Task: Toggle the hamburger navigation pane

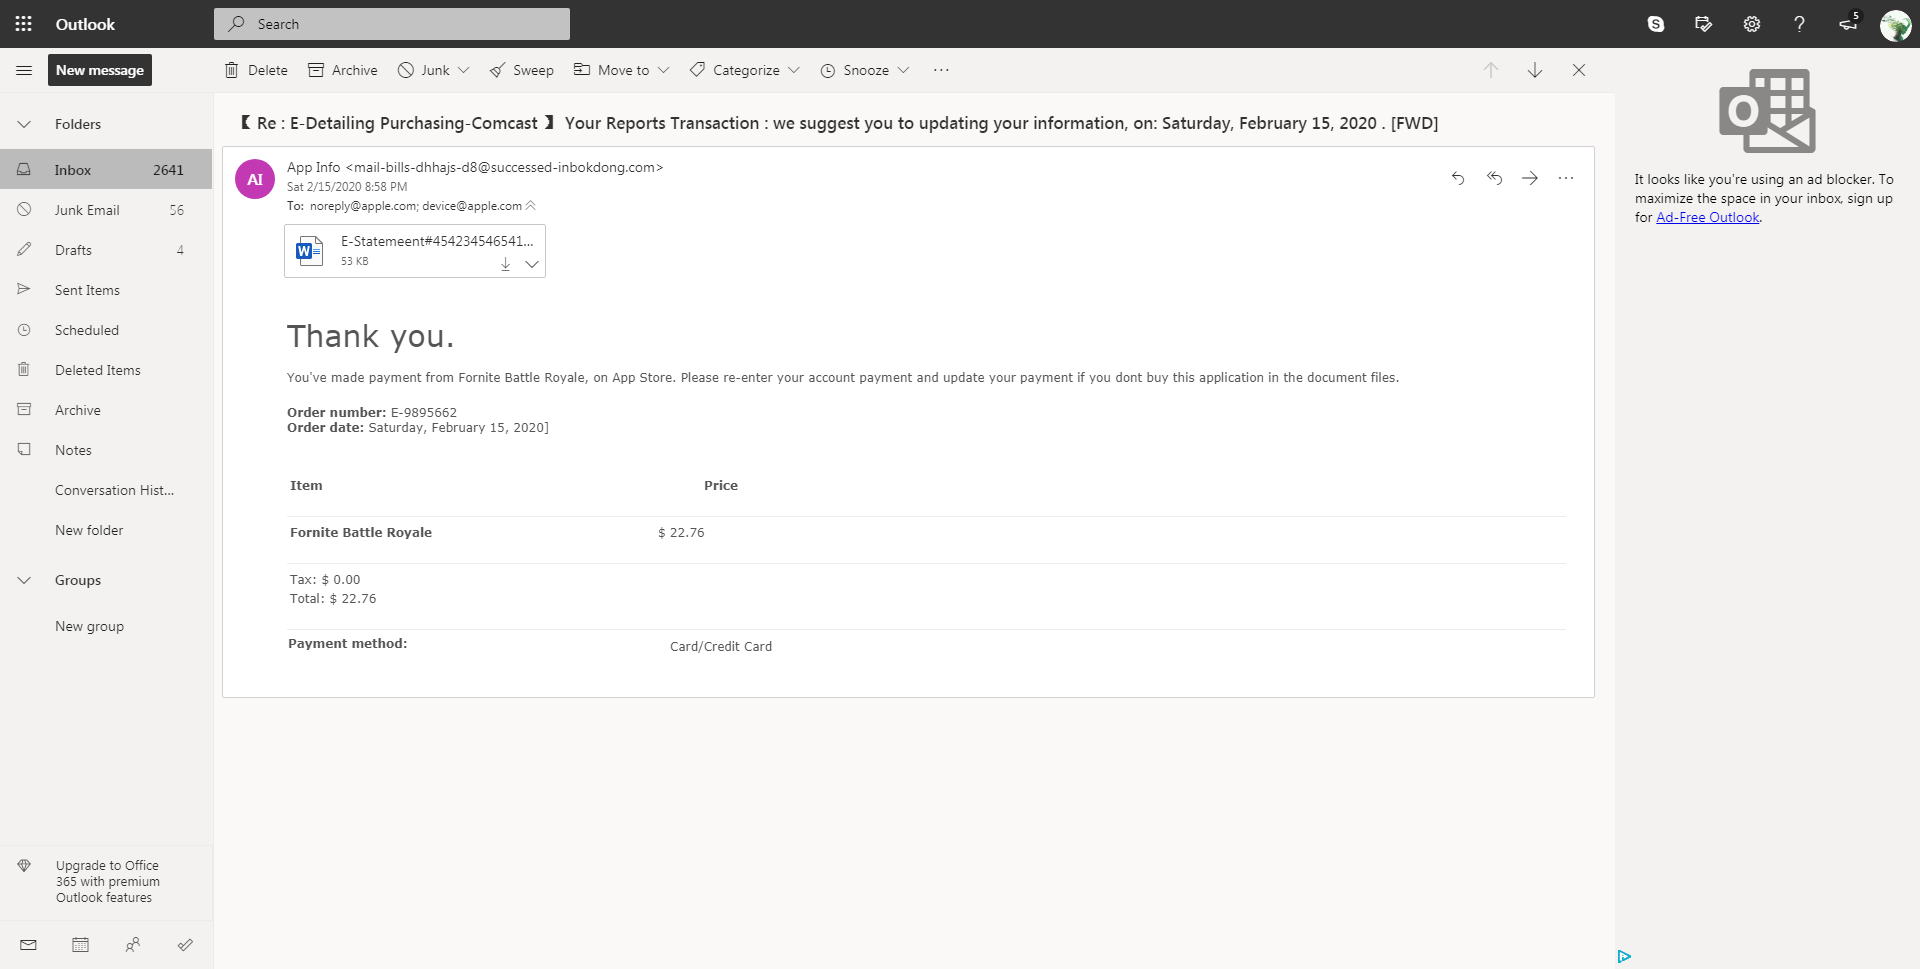Action: point(24,70)
